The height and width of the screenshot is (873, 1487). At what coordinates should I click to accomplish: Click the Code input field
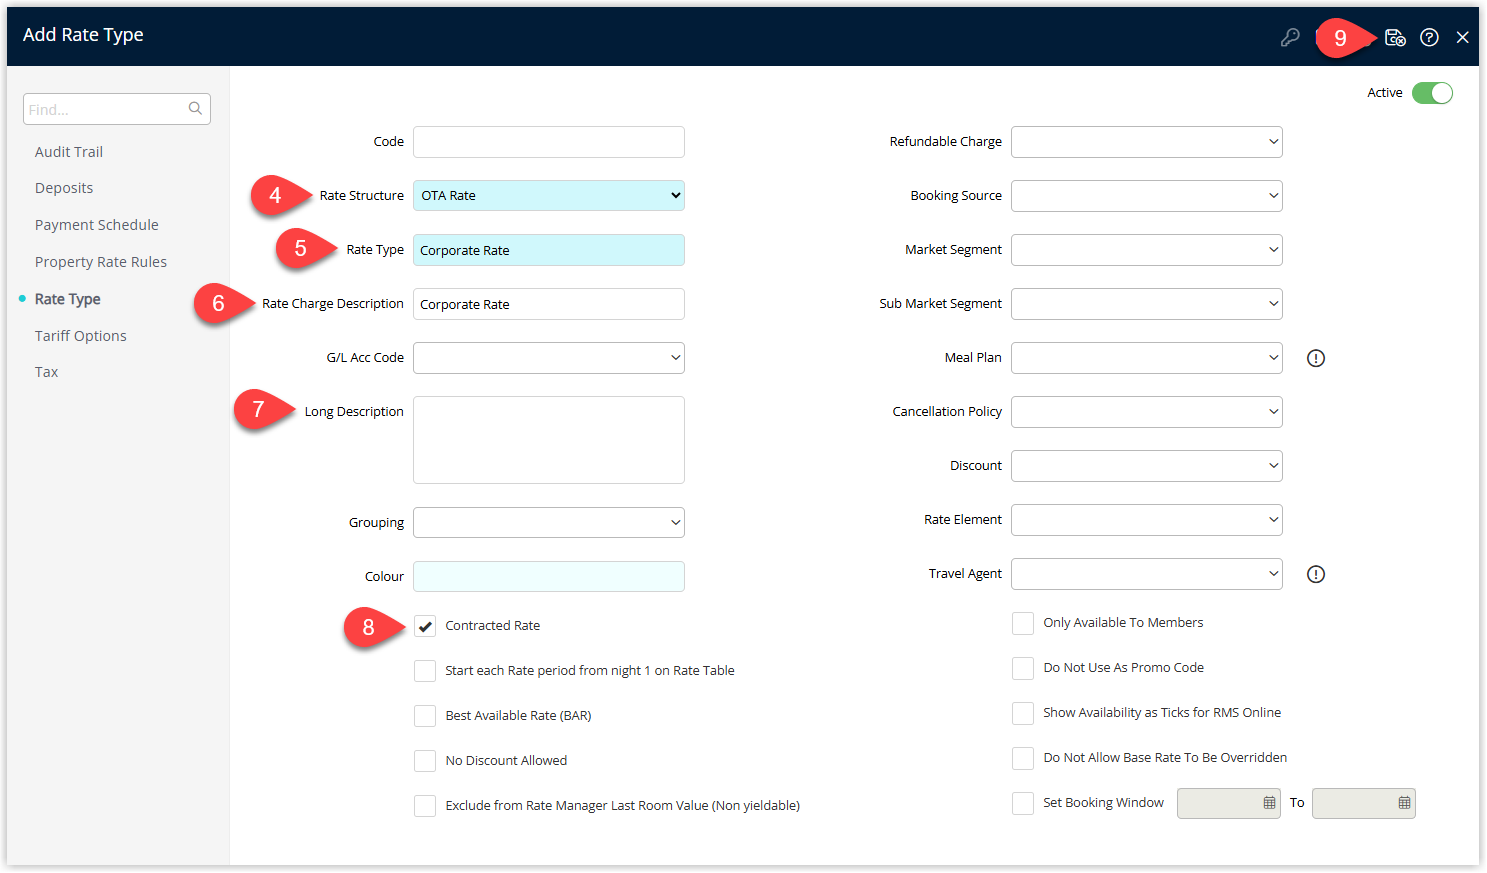[x=549, y=142]
